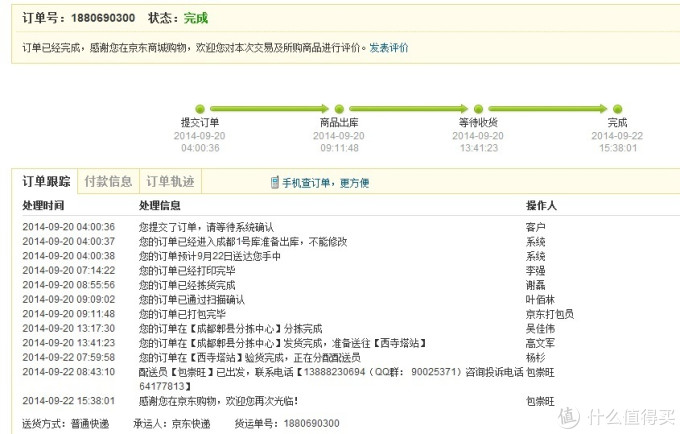Open the 发表评价 review link
Image resolution: width=680 pixels, height=434 pixels.
pyautogui.click(x=389, y=48)
